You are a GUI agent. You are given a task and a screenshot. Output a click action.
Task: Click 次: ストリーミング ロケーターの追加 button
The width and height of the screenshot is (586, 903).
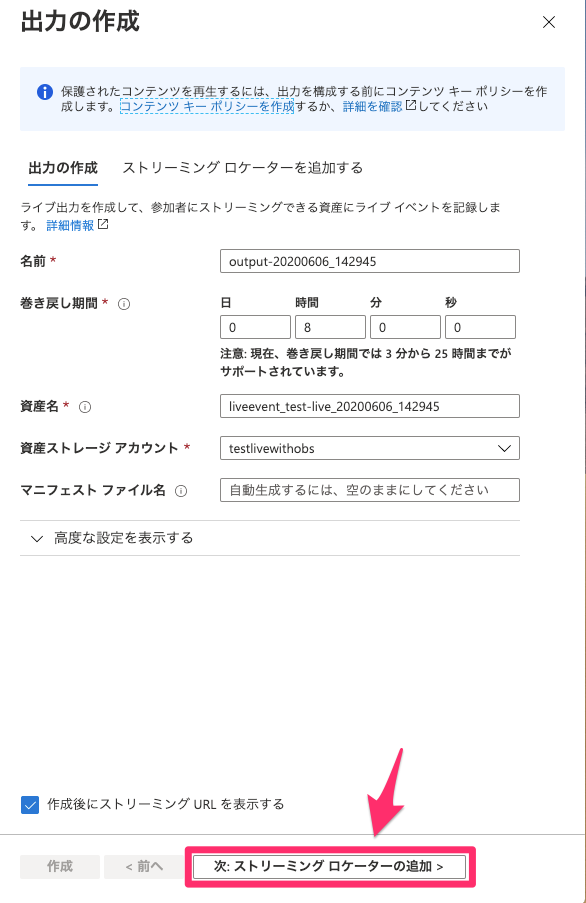[x=329, y=866]
